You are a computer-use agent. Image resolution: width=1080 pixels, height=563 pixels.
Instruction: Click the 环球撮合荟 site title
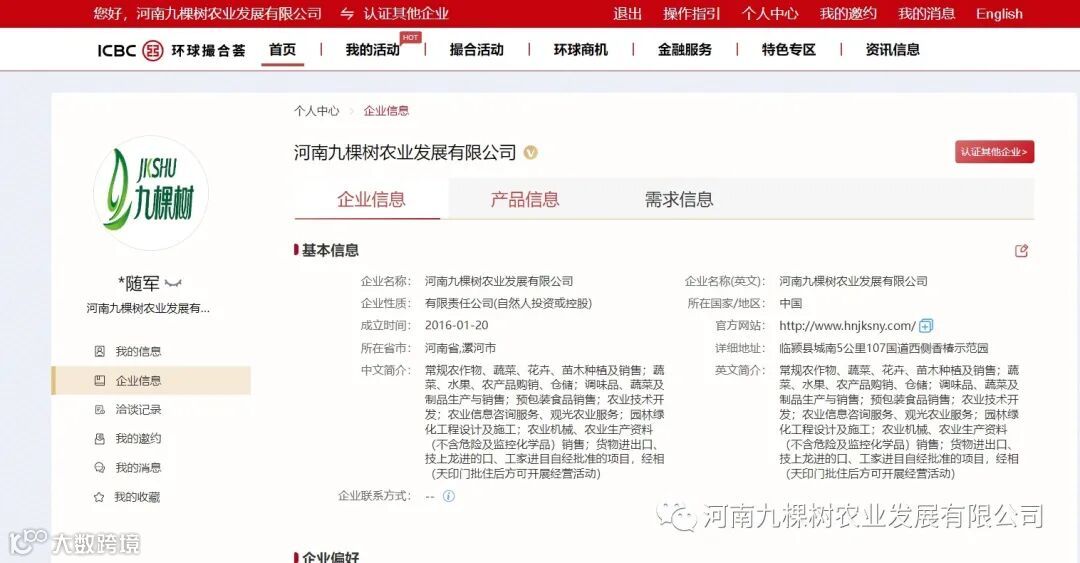208,50
